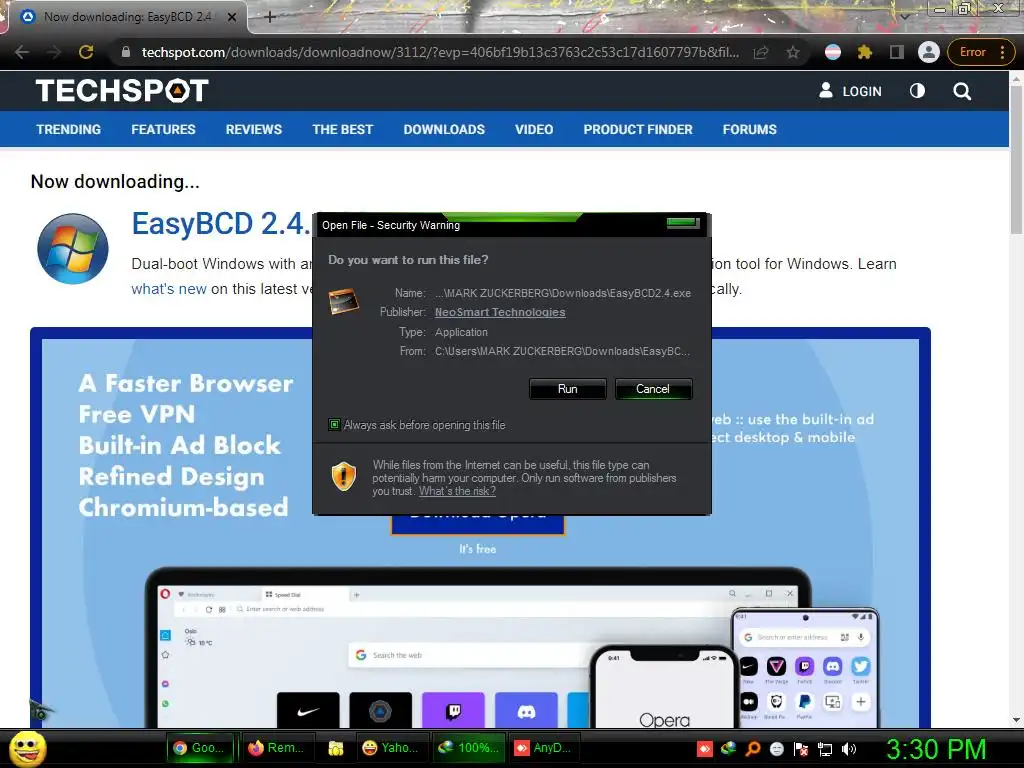Open the Chrome profile avatar
This screenshot has width=1024, height=768.
click(x=929, y=52)
